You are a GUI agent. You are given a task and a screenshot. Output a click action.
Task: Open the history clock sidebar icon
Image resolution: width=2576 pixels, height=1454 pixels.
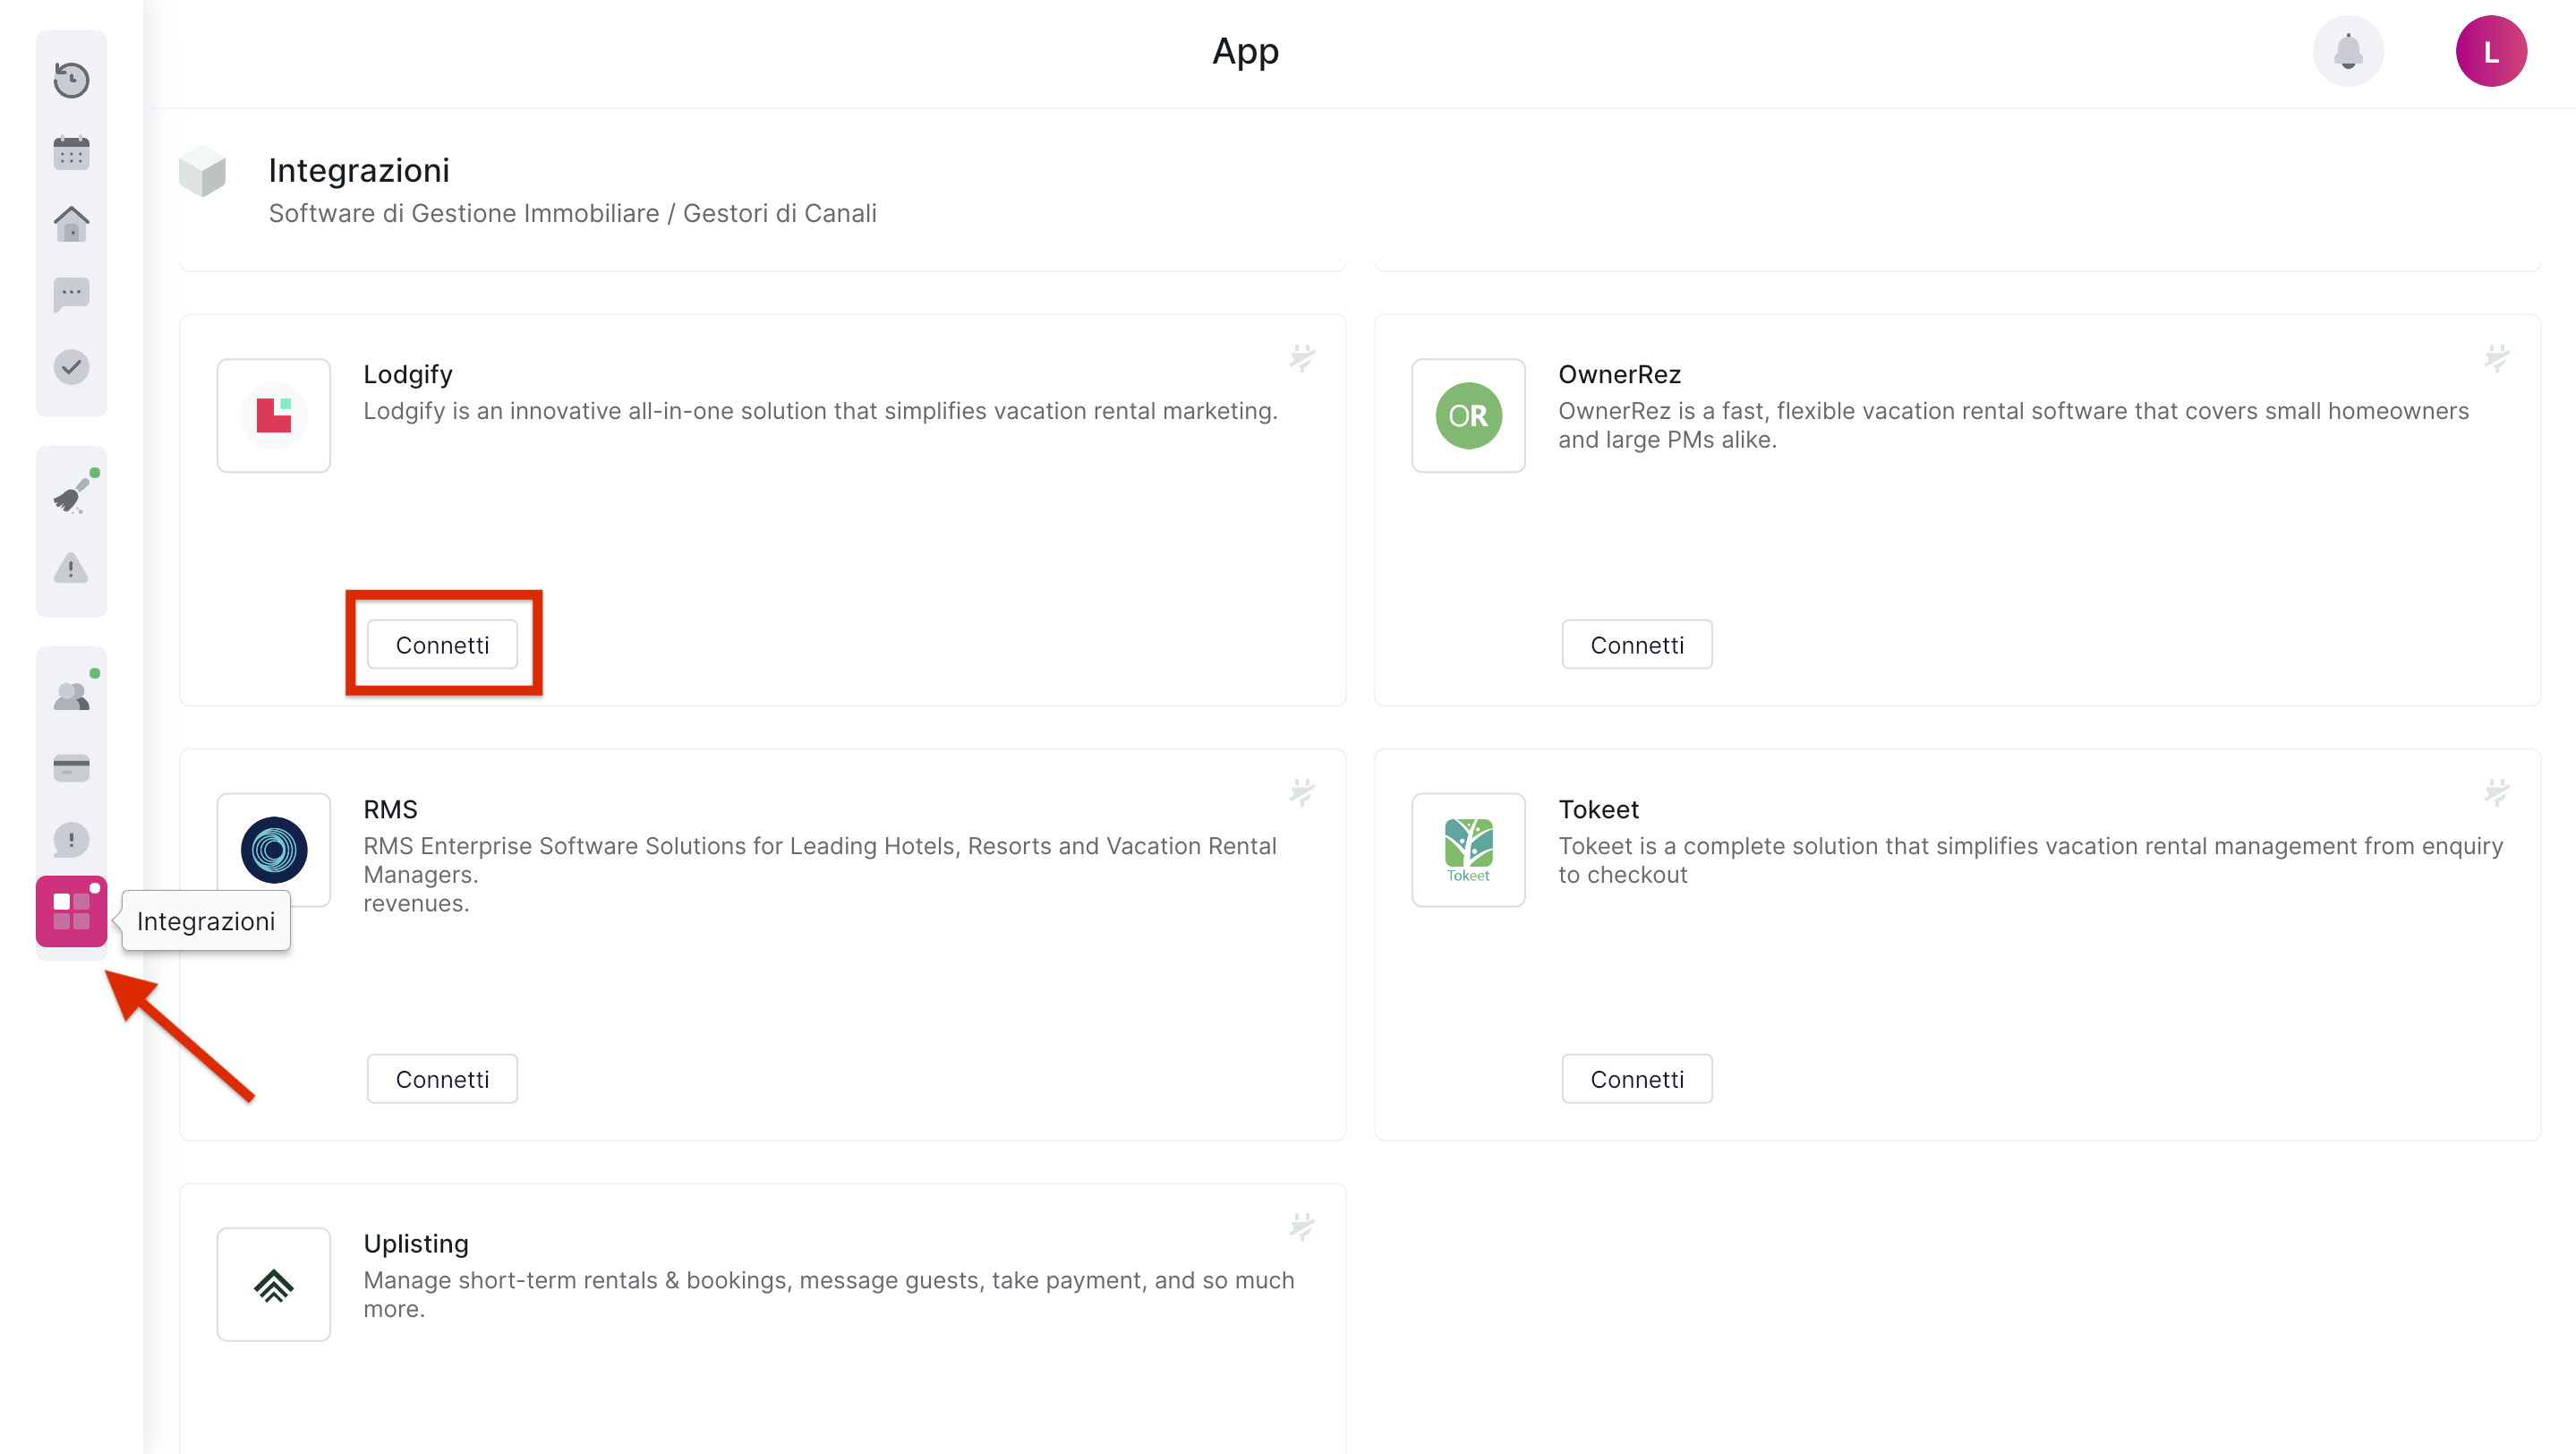tap(71, 80)
